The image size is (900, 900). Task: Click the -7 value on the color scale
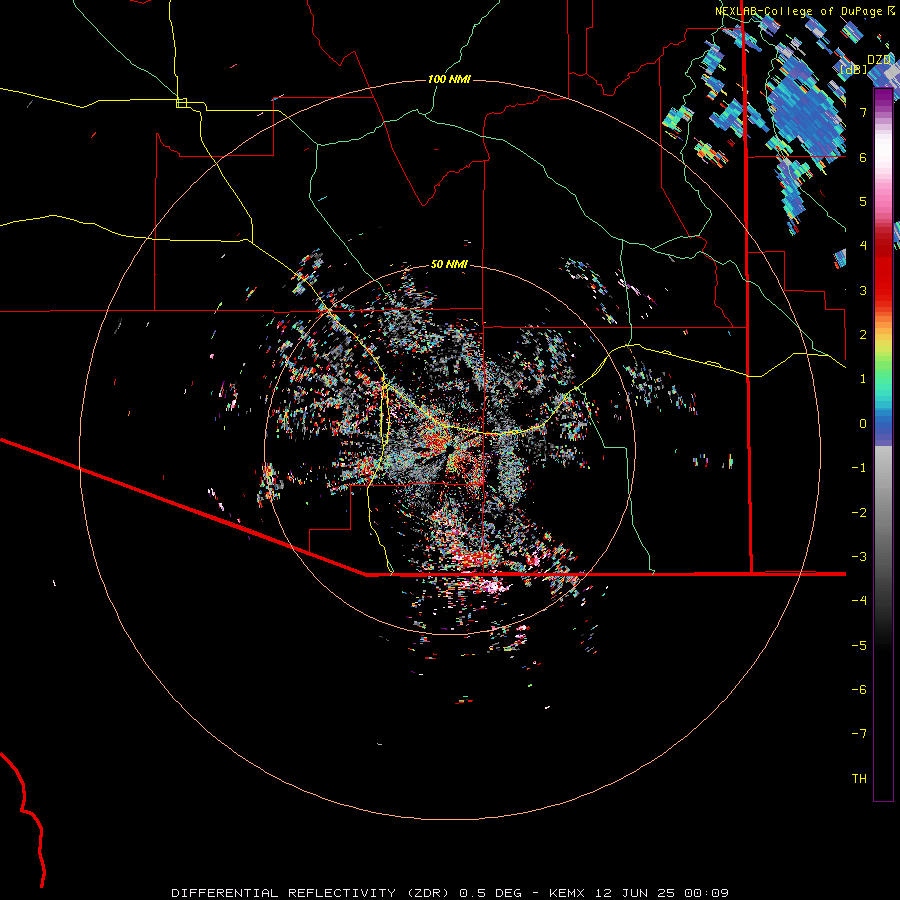(859, 734)
